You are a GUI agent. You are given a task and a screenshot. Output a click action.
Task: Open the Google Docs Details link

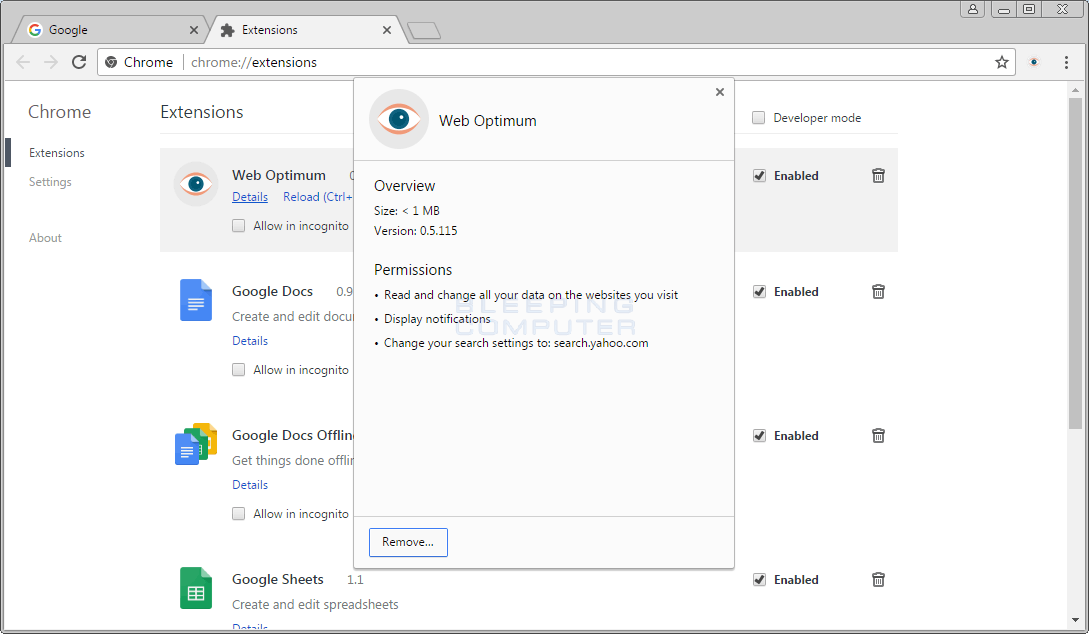tap(250, 340)
